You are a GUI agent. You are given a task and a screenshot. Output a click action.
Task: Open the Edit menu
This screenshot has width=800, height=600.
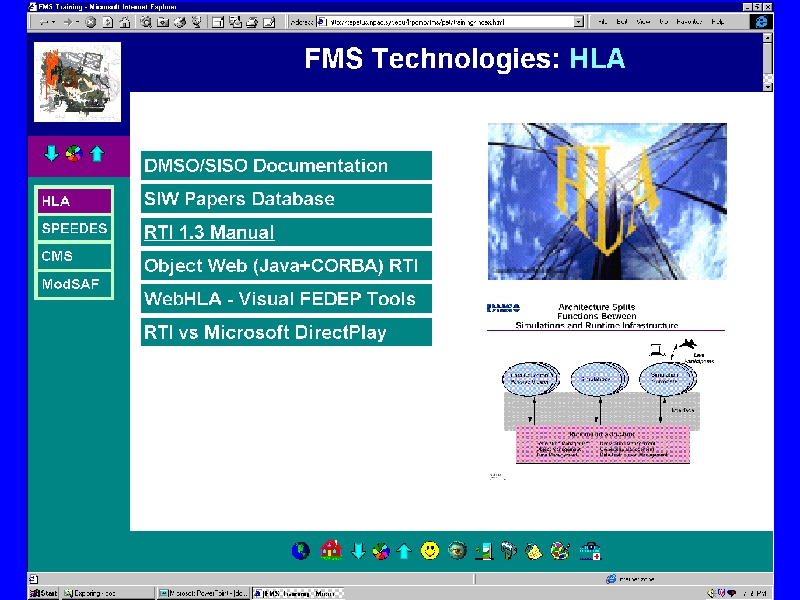point(621,22)
